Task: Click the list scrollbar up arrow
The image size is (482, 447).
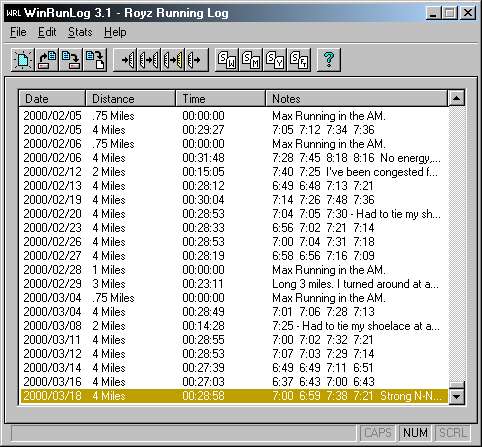Action: coord(456,98)
